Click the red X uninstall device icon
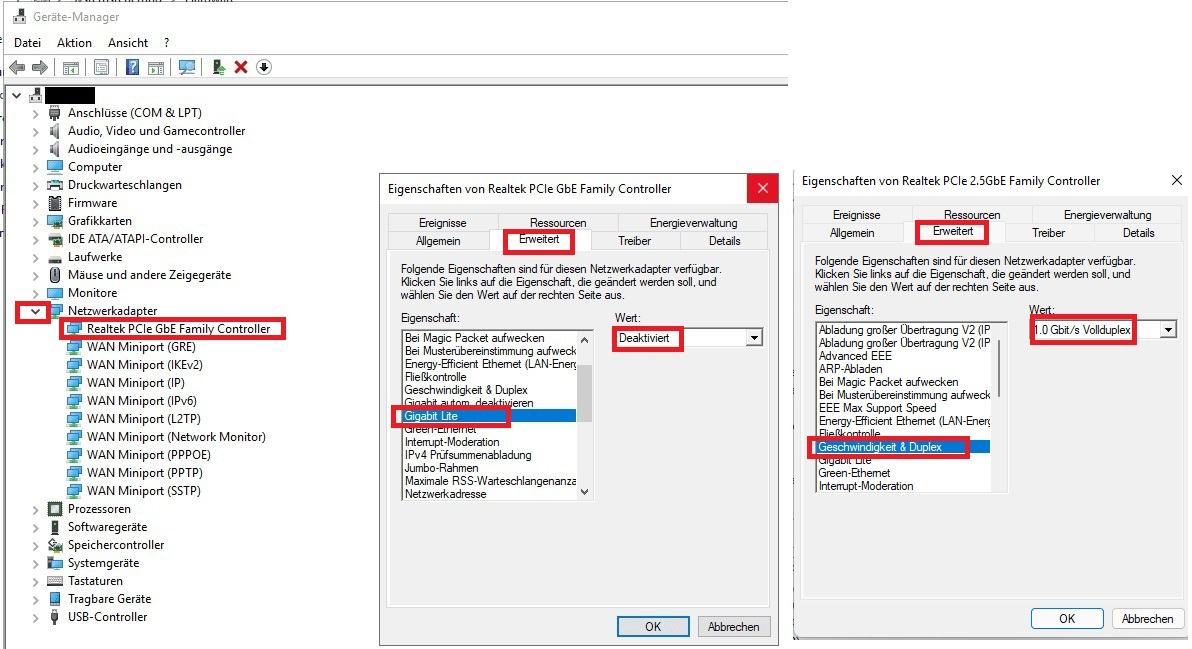Screen dimensions: 1192x649 (x=241, y=68)
